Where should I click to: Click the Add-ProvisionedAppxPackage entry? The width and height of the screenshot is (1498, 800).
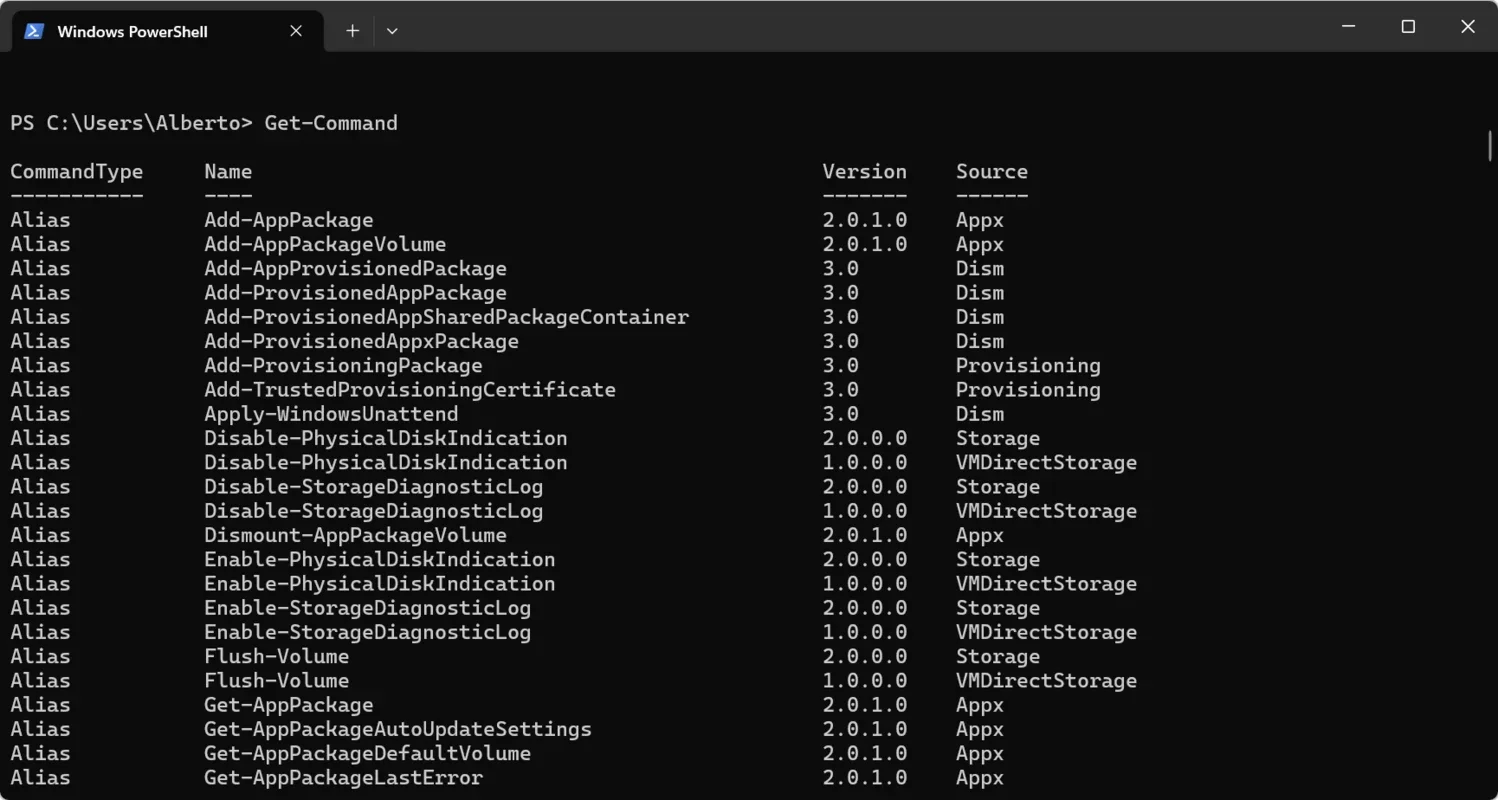(x=361, y=341)
